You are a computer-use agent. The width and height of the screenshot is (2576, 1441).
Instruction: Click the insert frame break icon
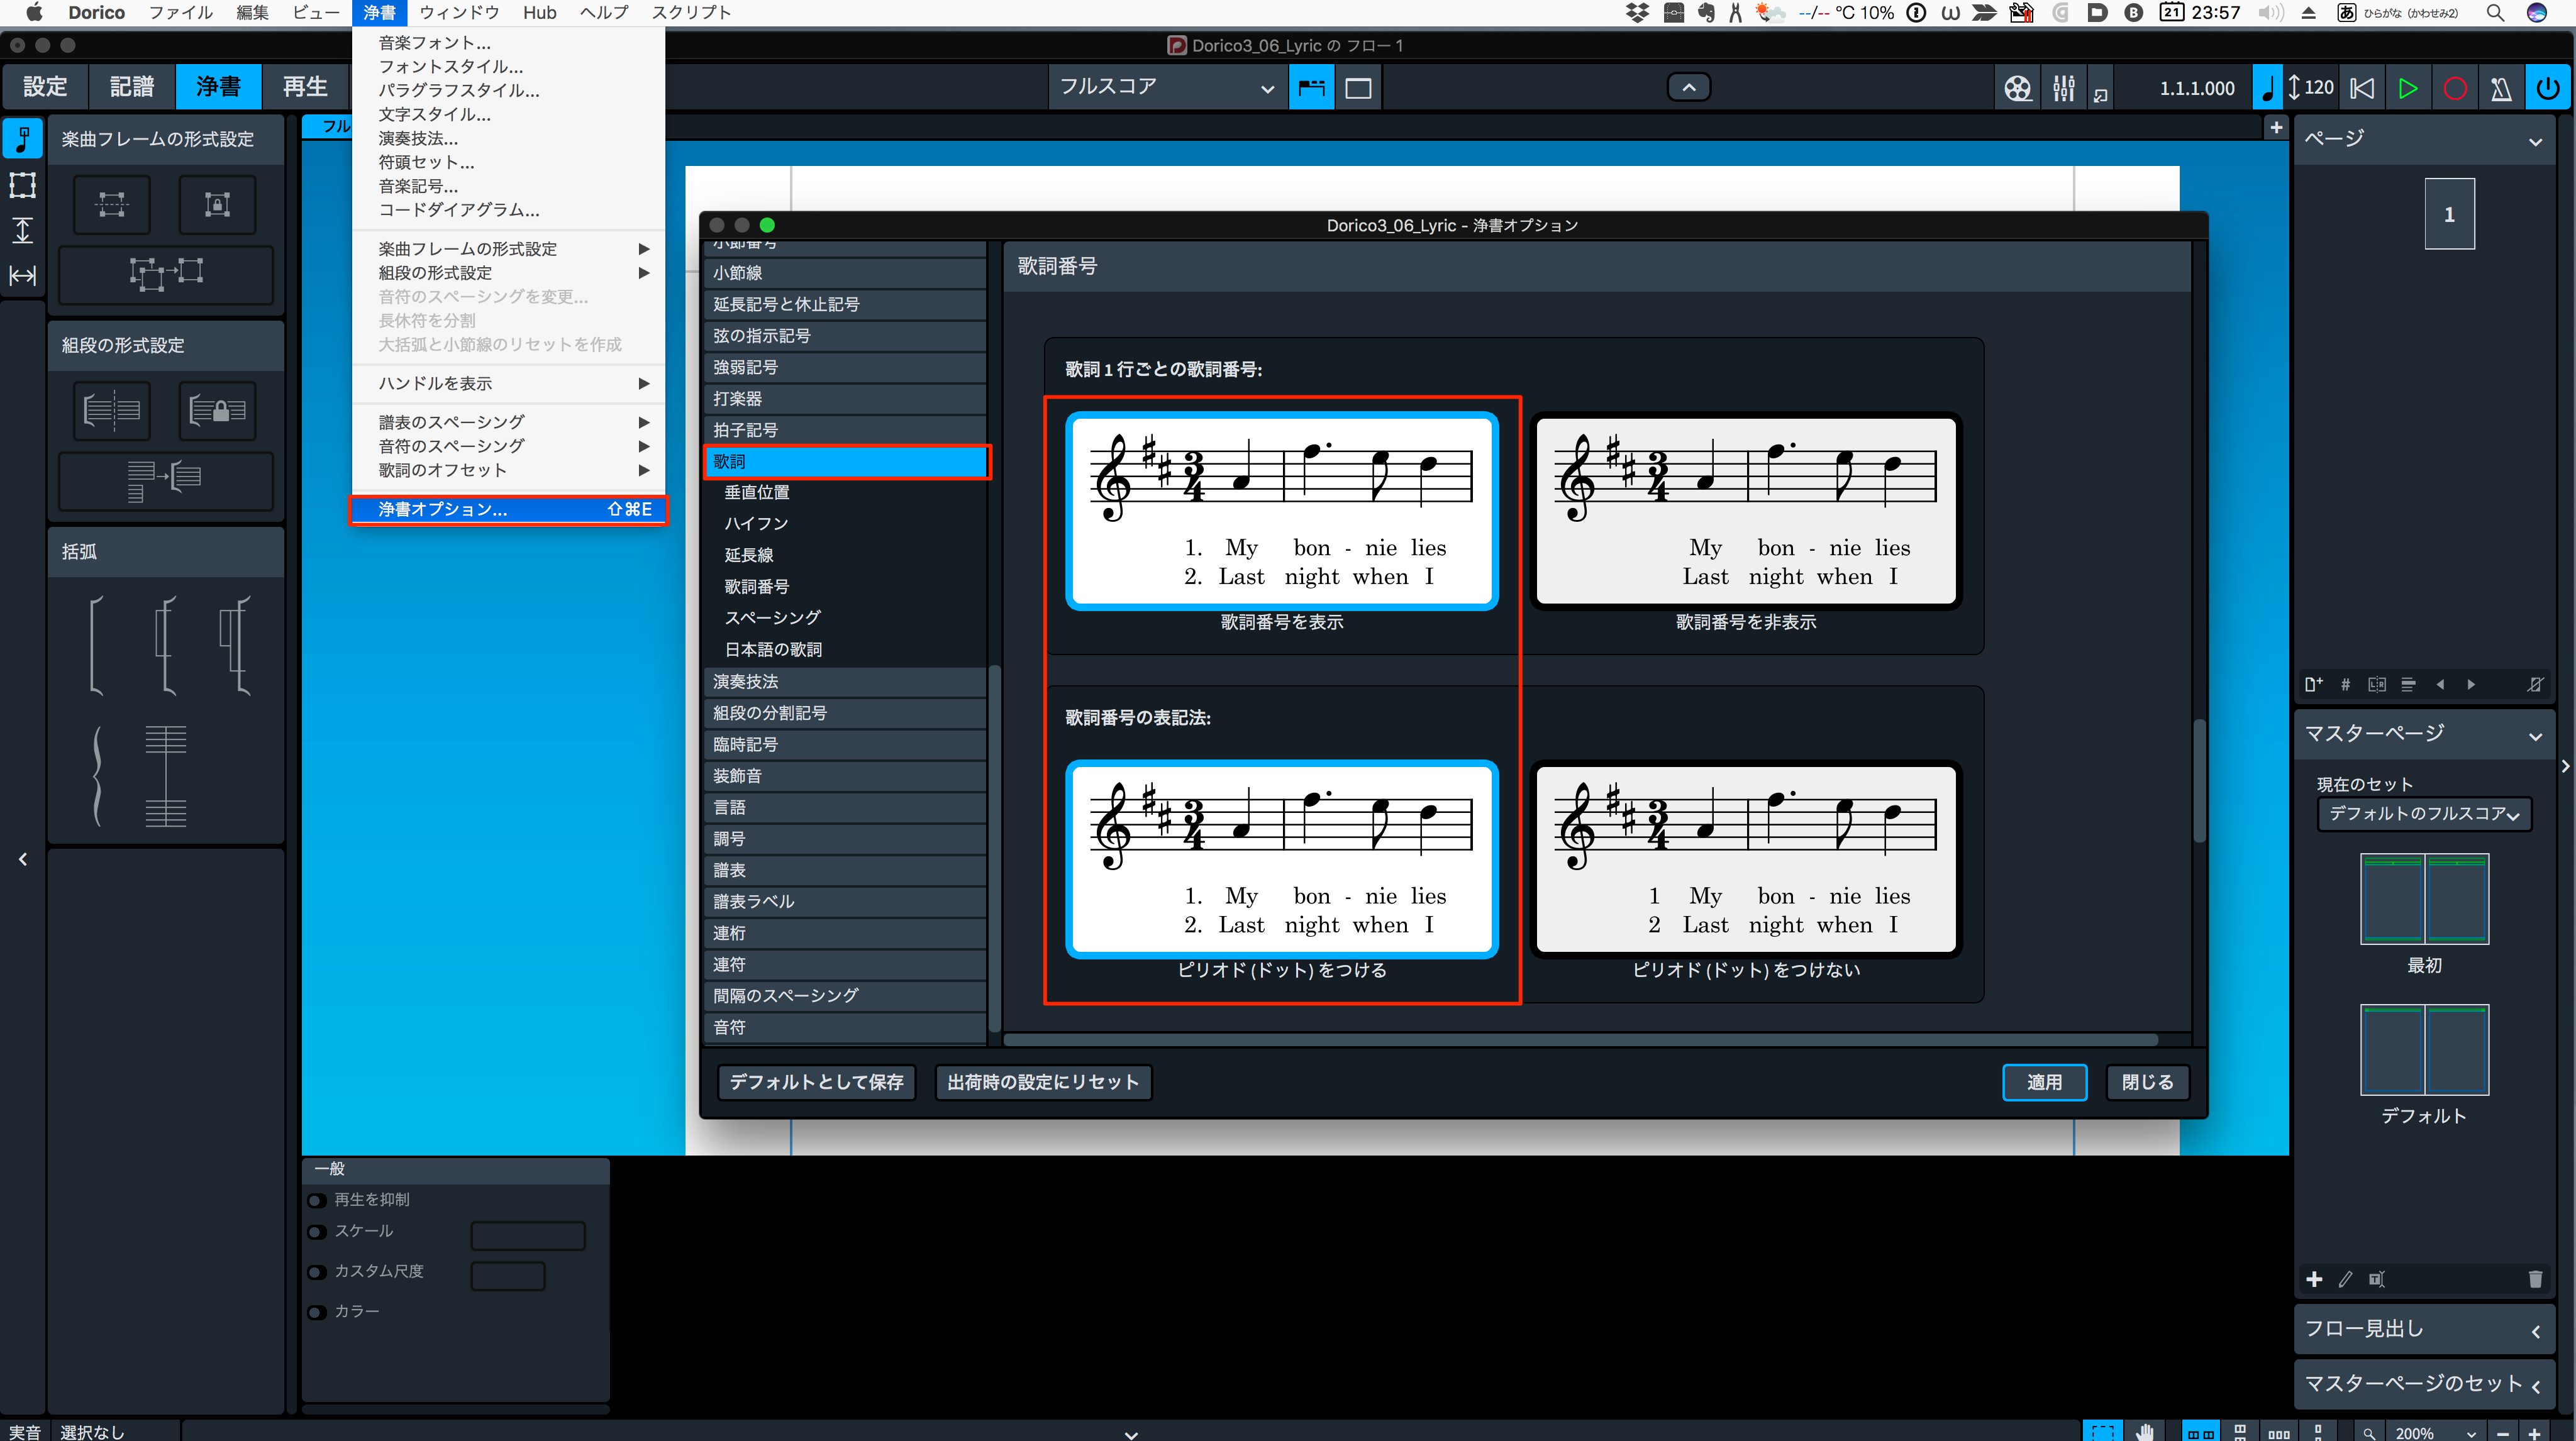pos(112,204)
